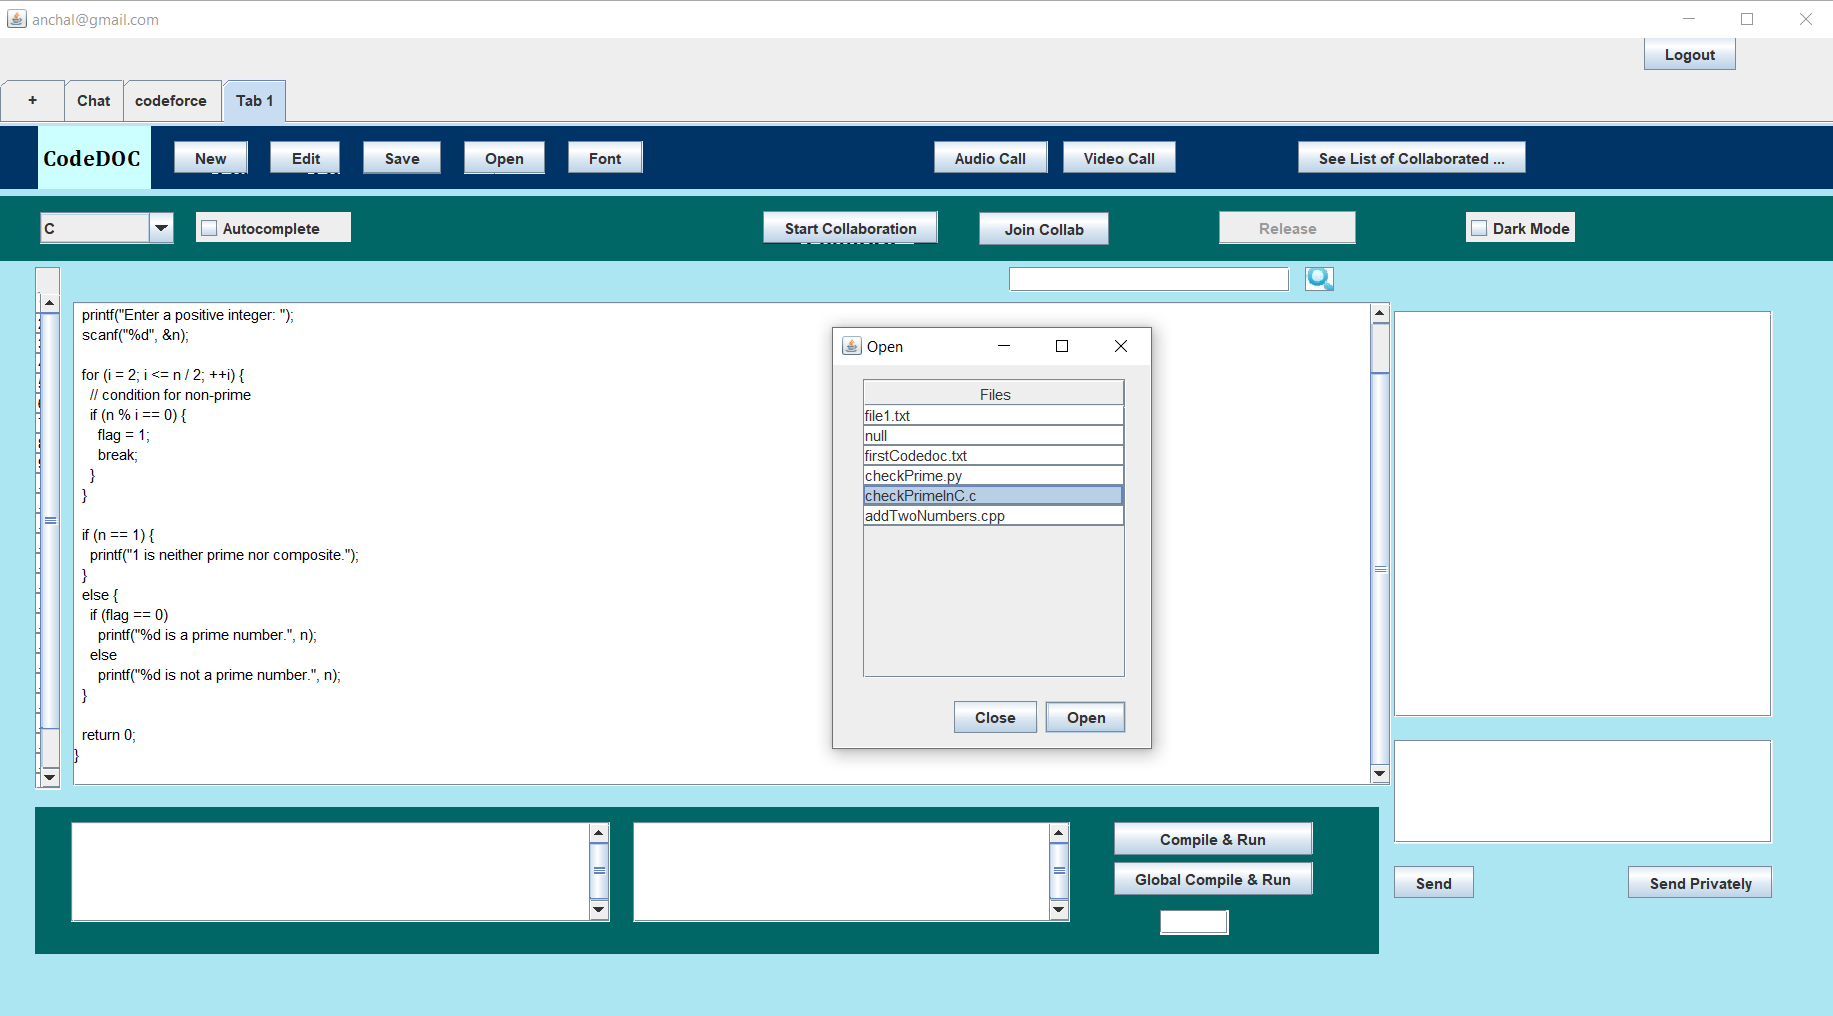This screenshot has height=1016, width=1833.
Task: Click the app icon in main title bar
Action: pos(17,19)
